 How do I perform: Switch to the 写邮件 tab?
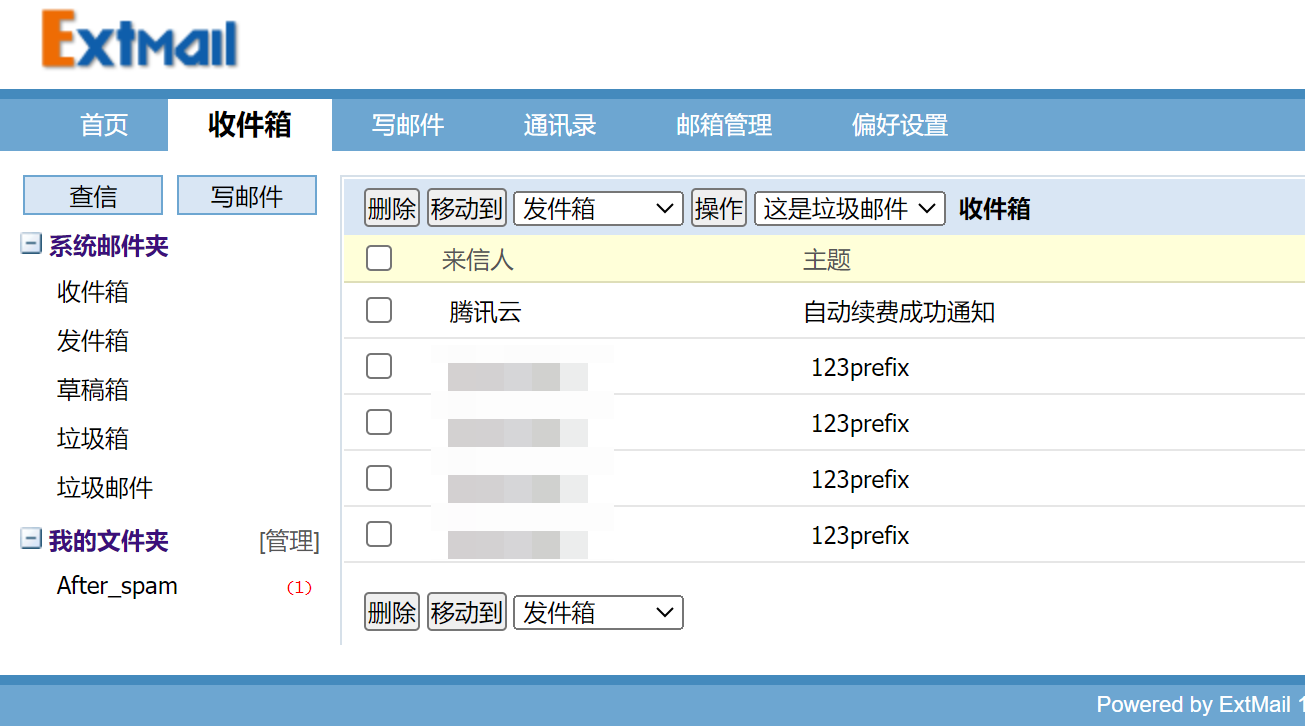tap(408, 125)
